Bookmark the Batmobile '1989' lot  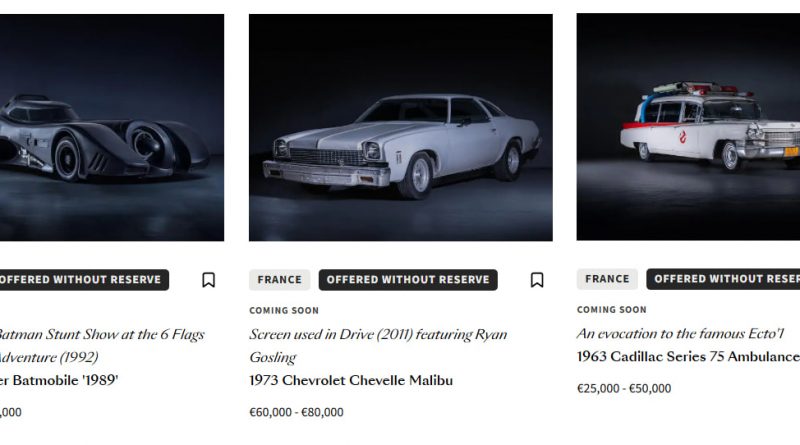(x=208, y=280)
